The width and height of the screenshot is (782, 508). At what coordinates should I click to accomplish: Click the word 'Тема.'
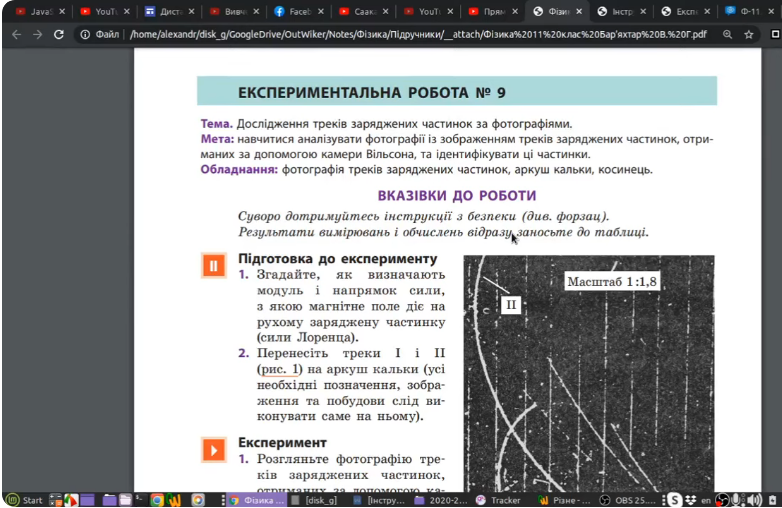(216, 124)
